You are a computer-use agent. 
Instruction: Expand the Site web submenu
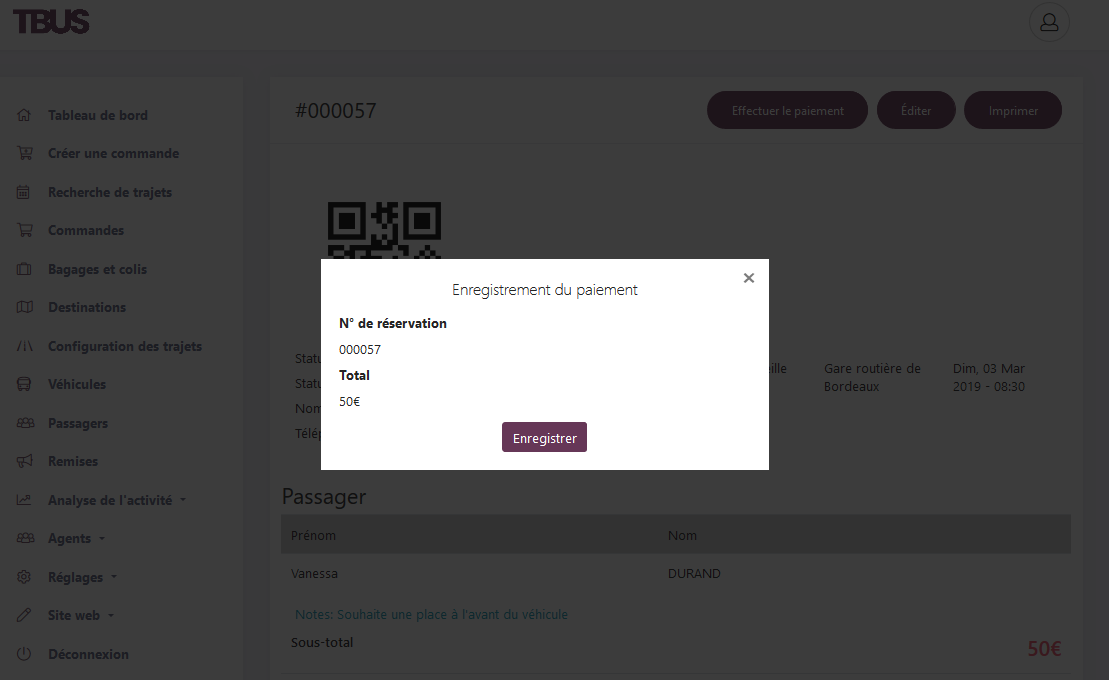(x=80, y=615)
